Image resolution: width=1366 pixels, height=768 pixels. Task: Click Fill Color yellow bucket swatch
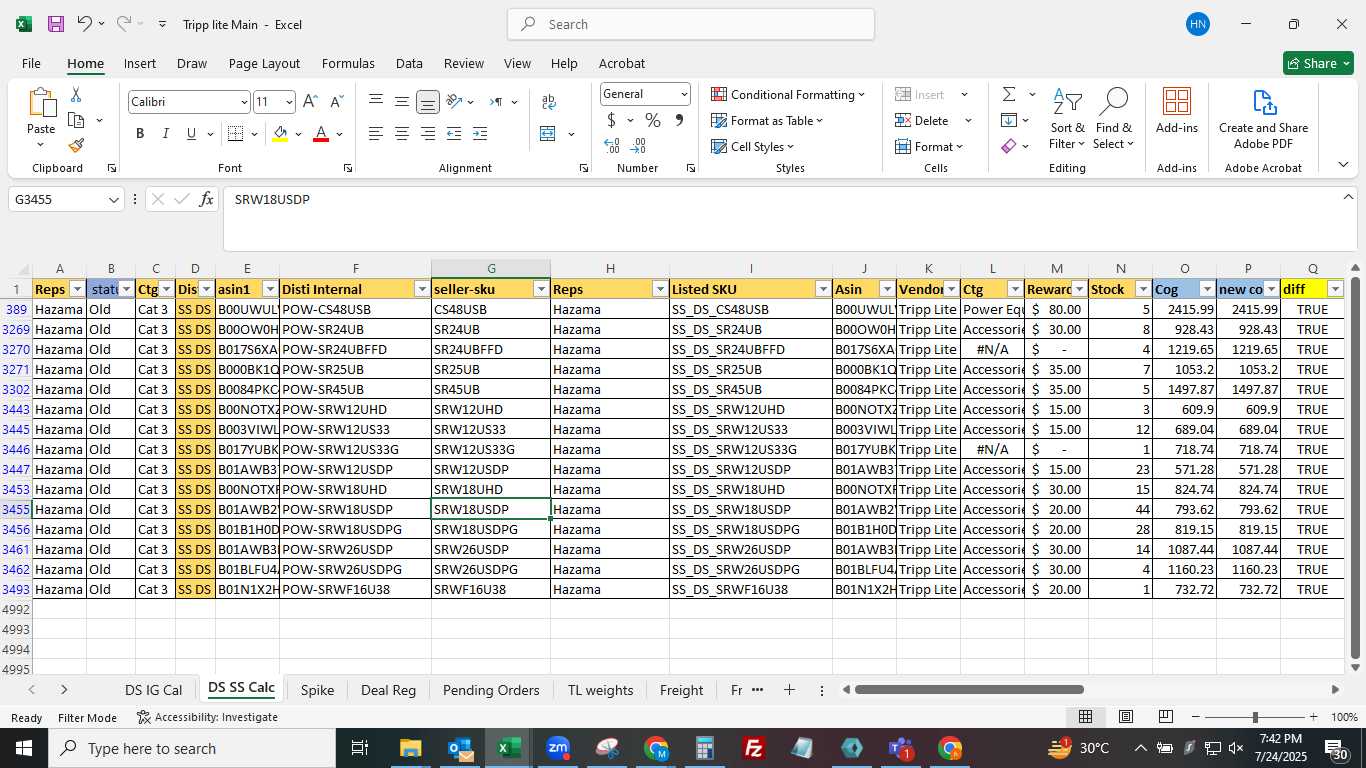tap(280, 134)
